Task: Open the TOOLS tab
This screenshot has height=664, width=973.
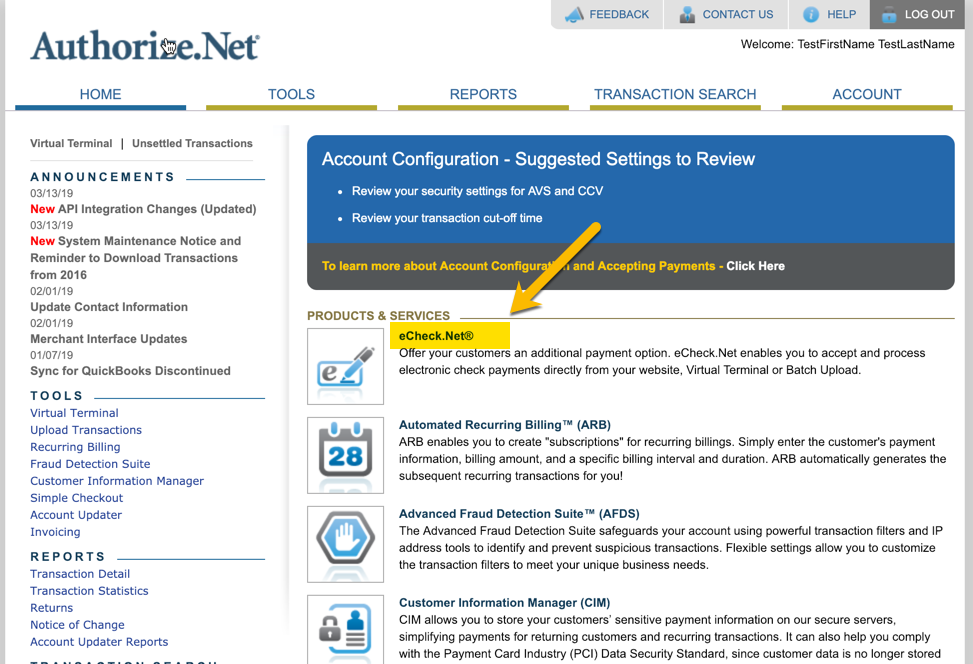Action: [291, 94]
